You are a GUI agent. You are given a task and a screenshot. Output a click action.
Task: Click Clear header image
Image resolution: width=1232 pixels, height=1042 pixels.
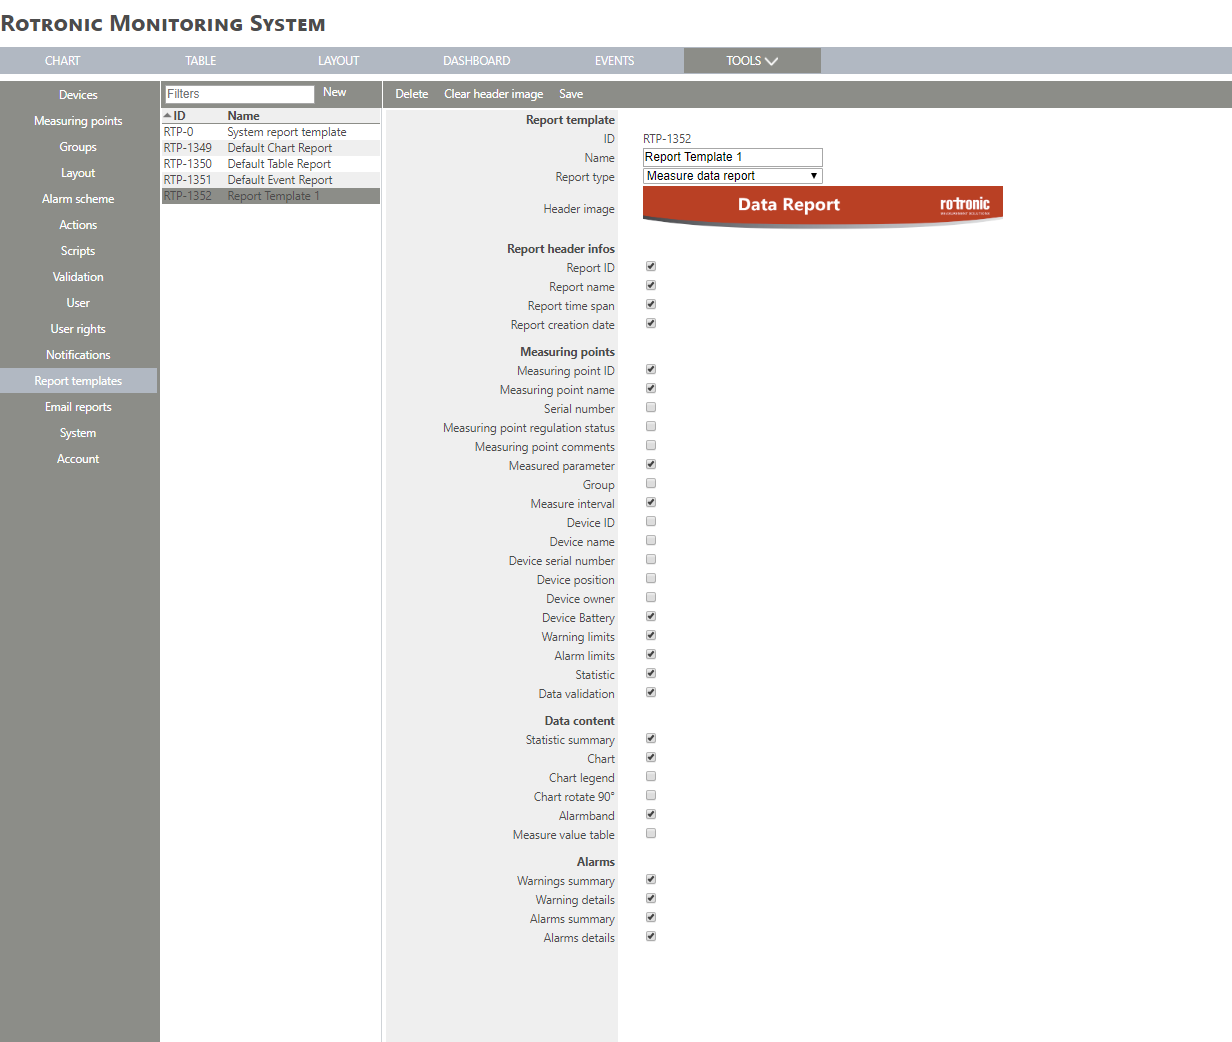(x=493, y=94)
